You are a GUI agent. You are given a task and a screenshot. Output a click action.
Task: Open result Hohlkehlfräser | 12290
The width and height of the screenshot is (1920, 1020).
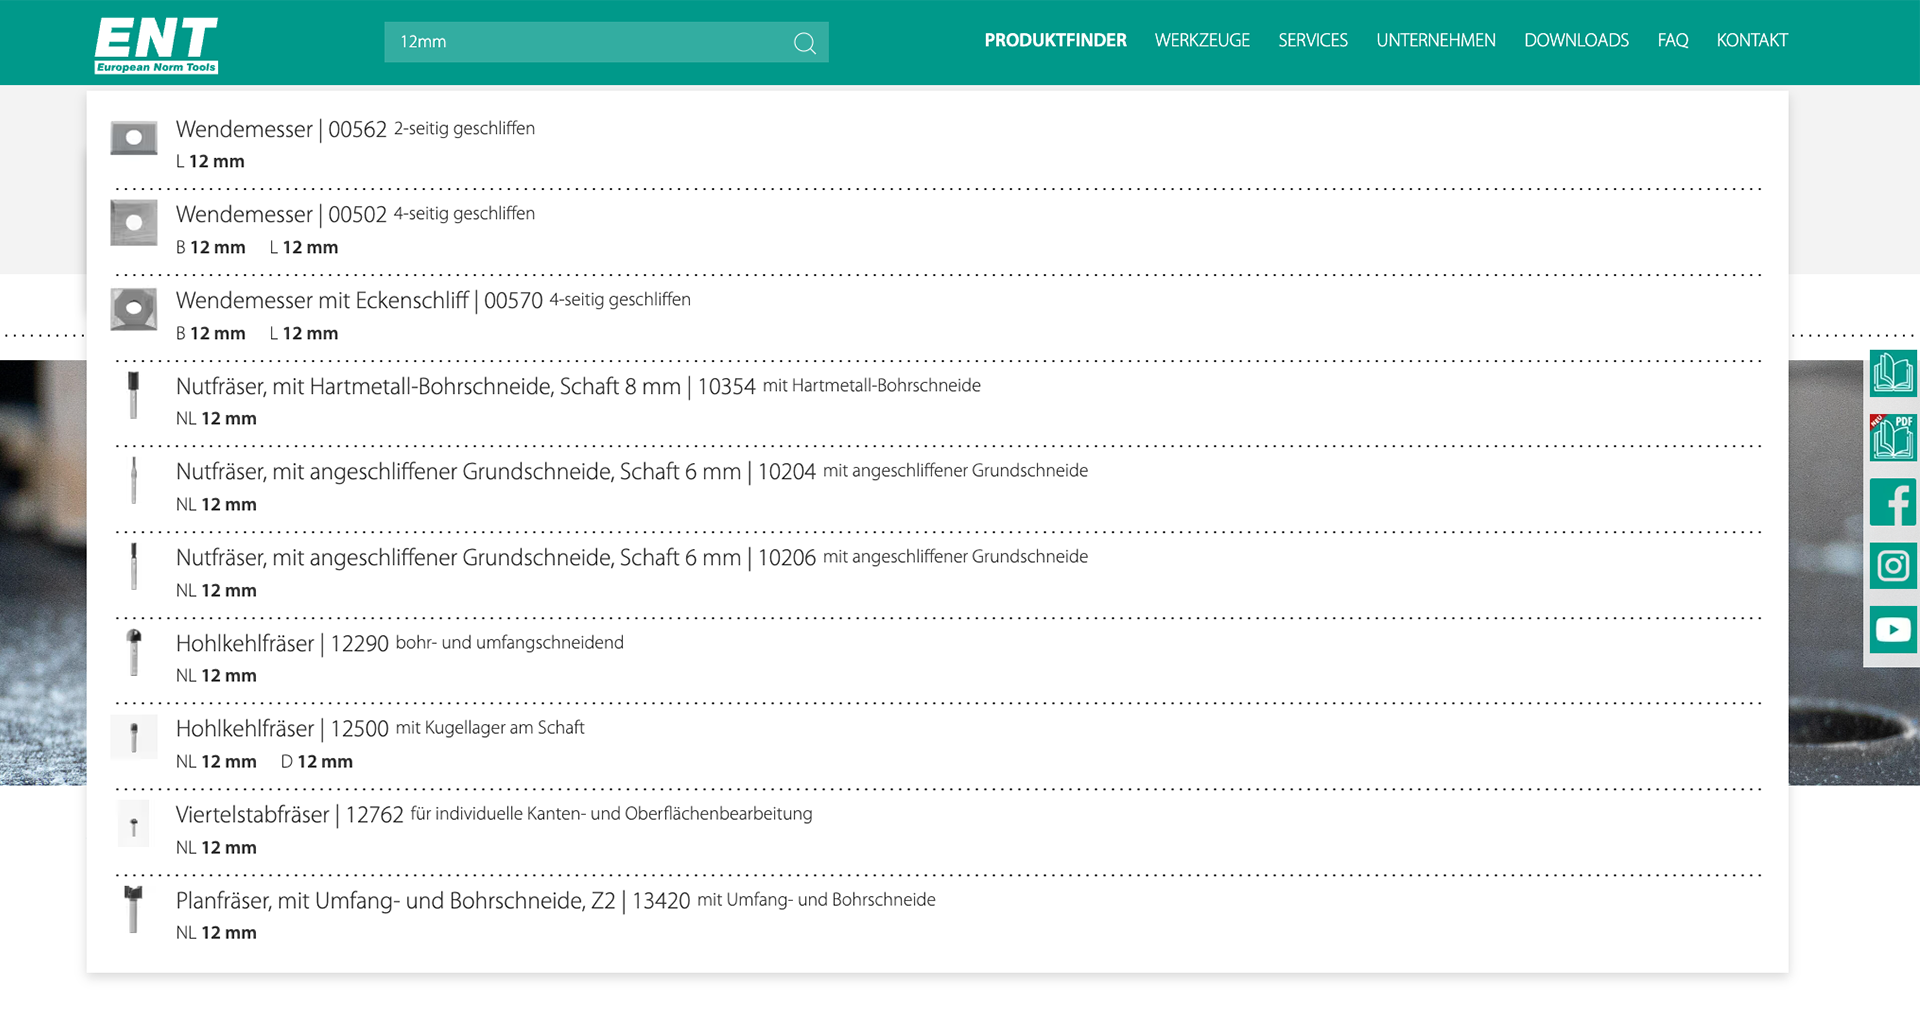point(282,644)
